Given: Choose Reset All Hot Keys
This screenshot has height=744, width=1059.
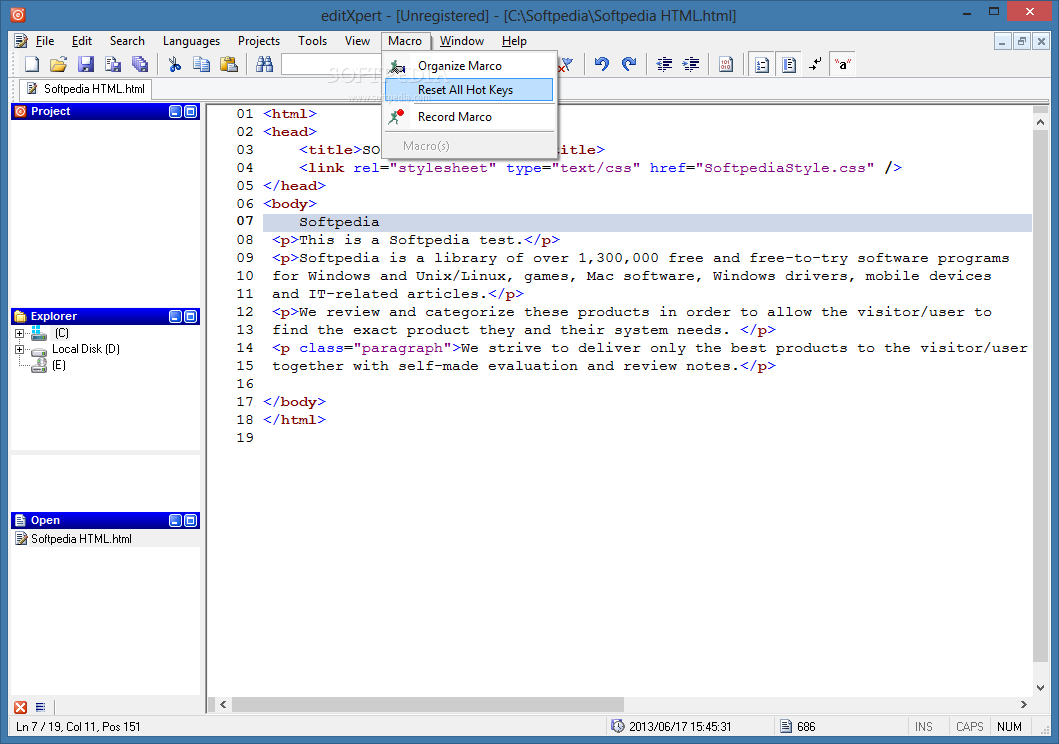Looking at the screenshot, I should coord(469,90).
